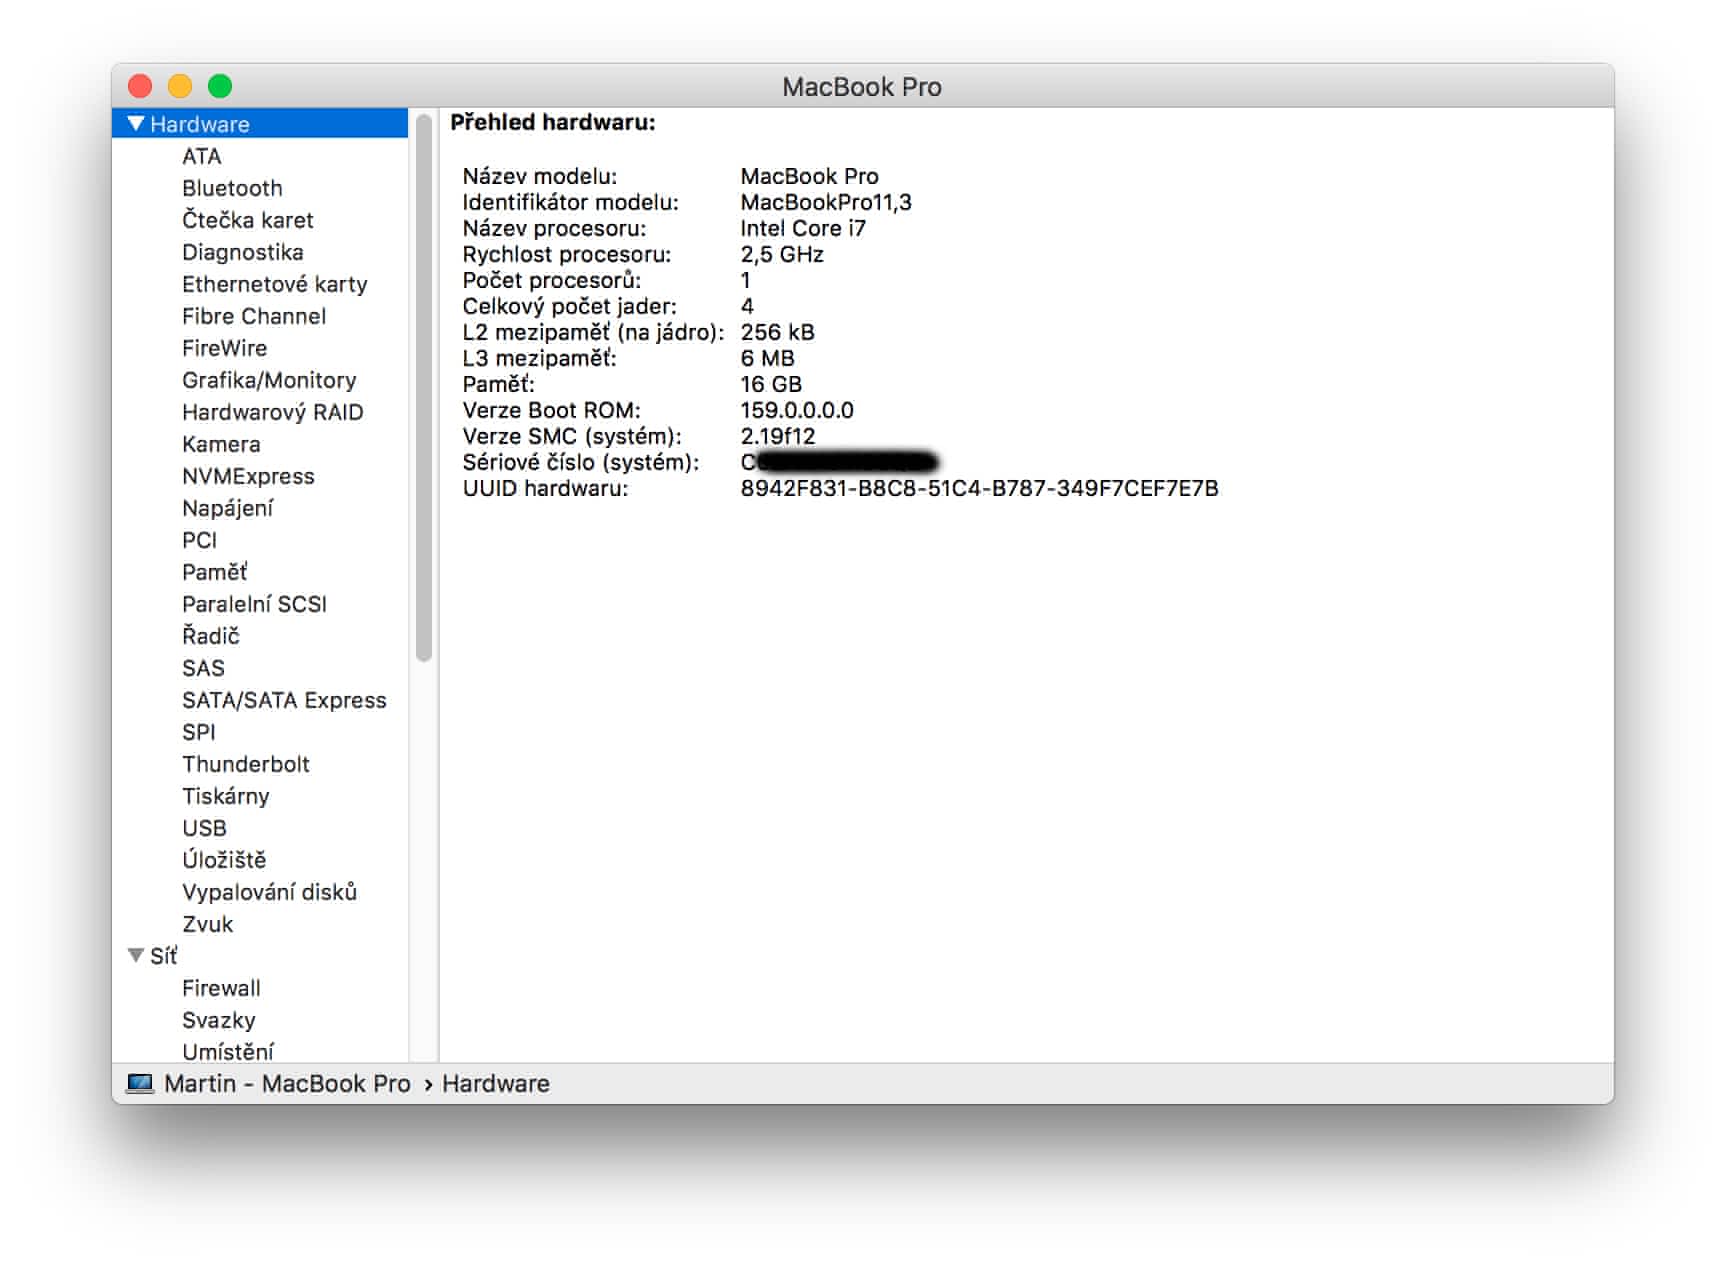The height and width of the screenshot is (1264, 1726).
Task: Click the Boot ROM version 159.0.0.0.0
Action: (797, 410)
